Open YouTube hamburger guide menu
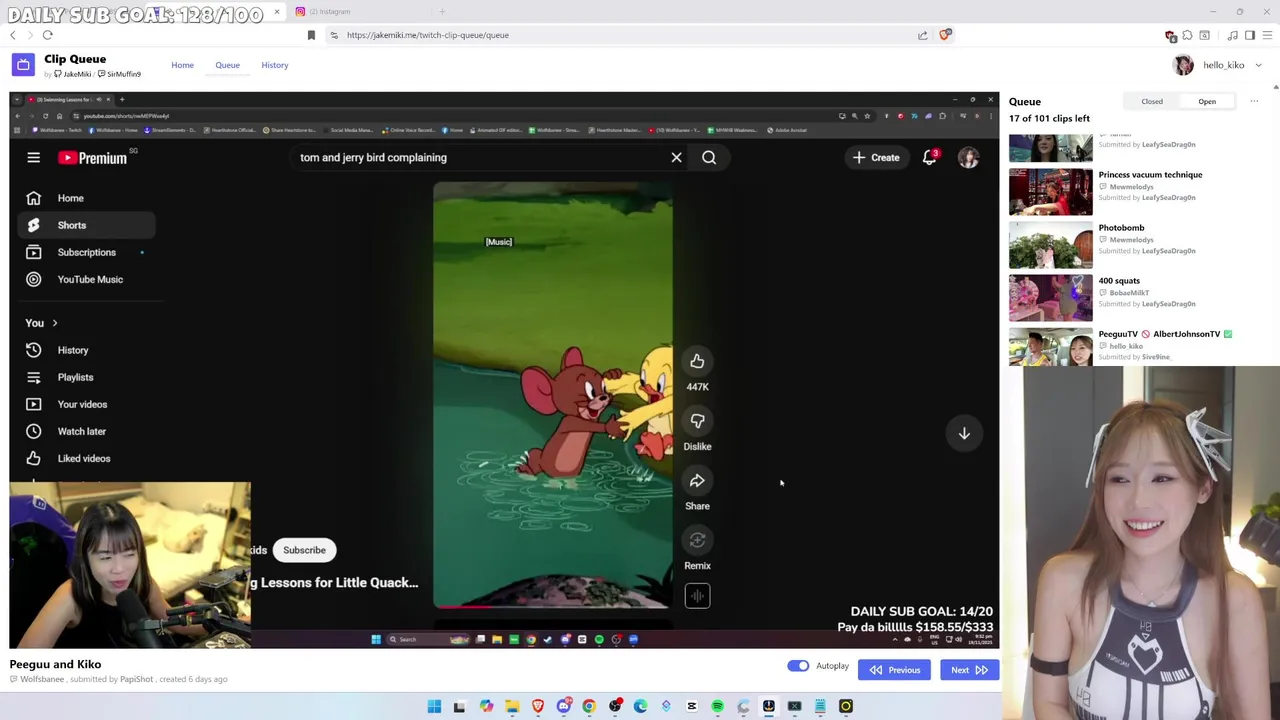This screenshot has width=1280, height=720. point(33,158)
